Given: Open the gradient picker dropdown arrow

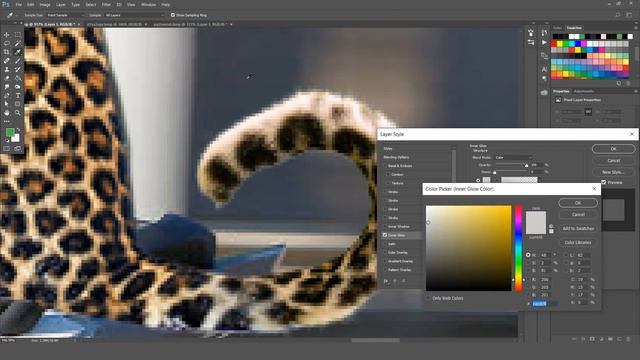Looking at the screenshot, I should [x=540, y=180].
